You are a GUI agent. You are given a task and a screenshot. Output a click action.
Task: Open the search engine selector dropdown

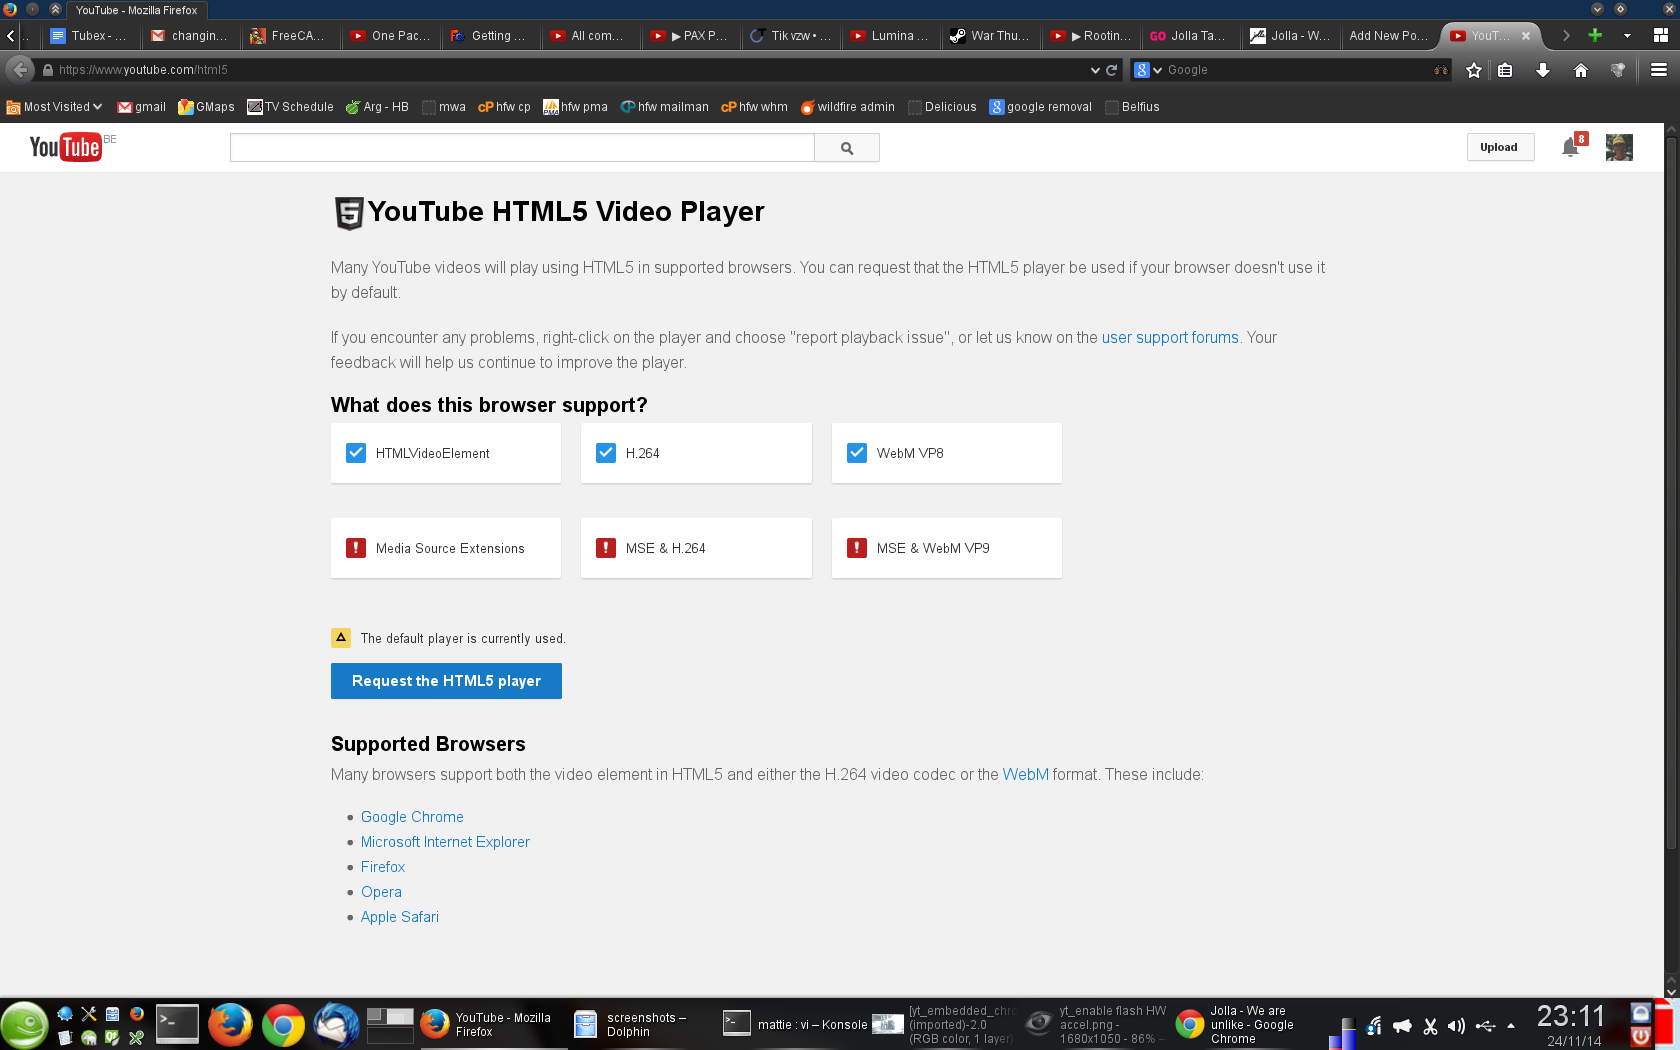point(1148,70)
